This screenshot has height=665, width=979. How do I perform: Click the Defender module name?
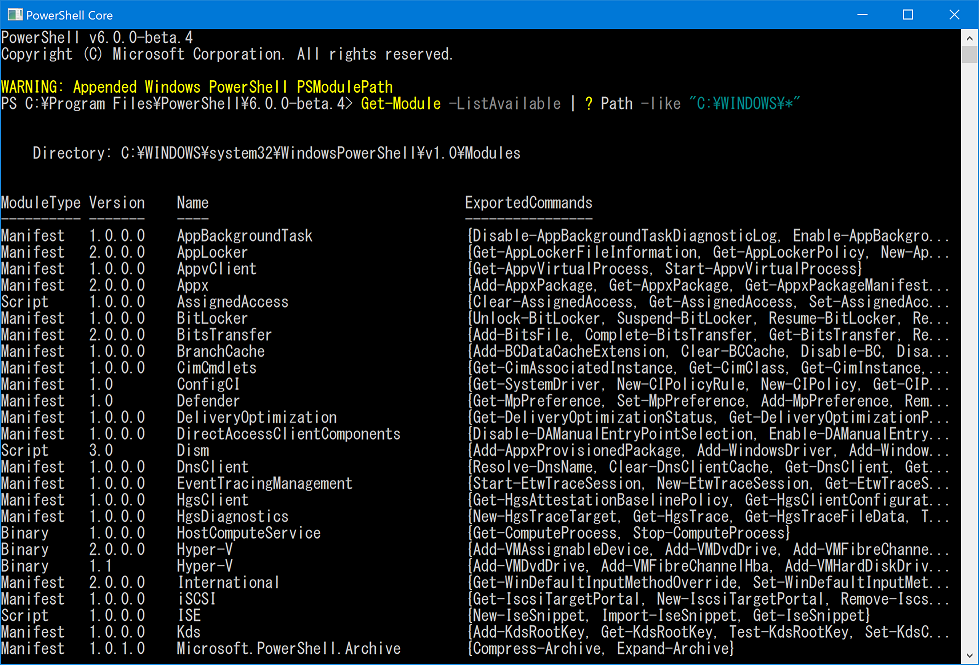(x=208, y=401)
